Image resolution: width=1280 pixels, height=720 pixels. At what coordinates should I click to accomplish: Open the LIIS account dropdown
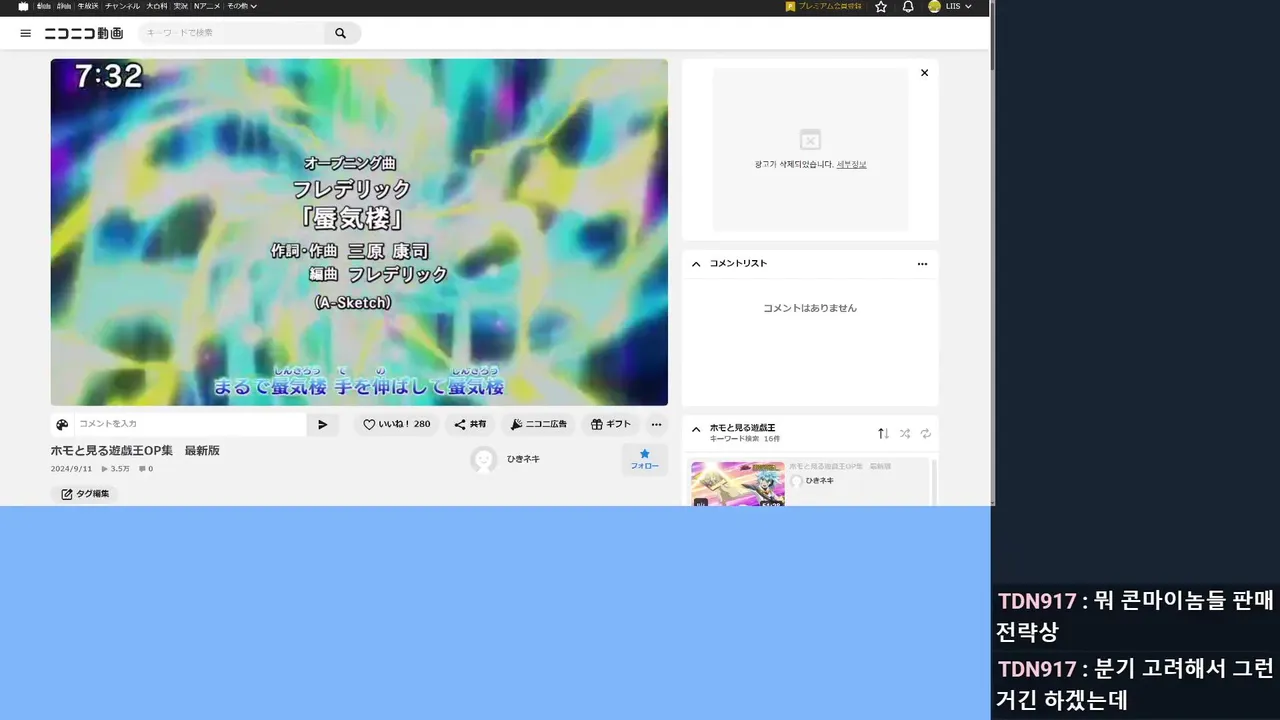click(x=958, y=6)
